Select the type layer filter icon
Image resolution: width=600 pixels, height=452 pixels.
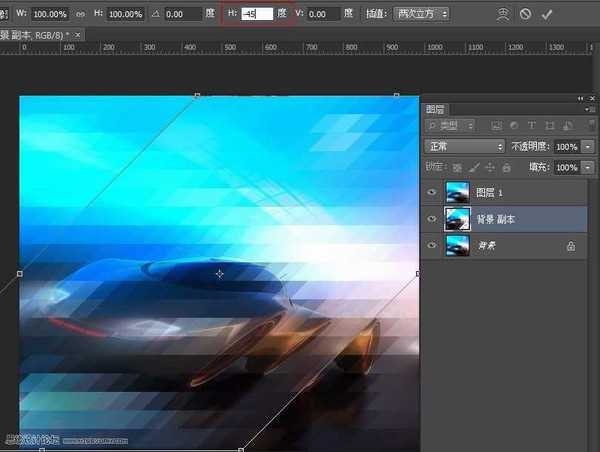(x=531, y=125)
